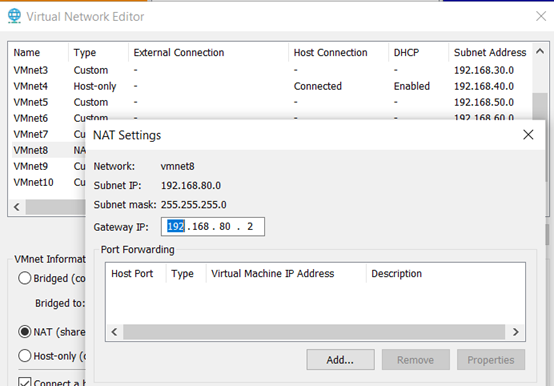Click the Properties port forwarding button

click(x=491, y=360)
